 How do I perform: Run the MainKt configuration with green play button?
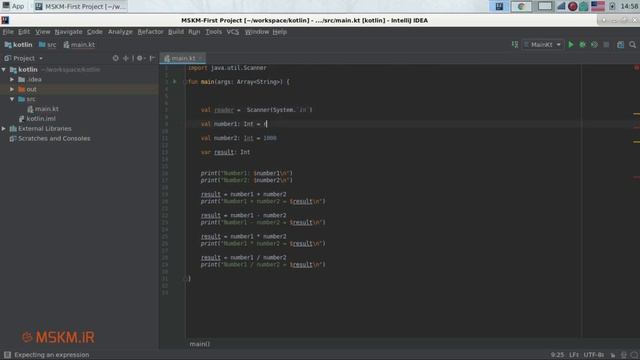pos(571,44)
